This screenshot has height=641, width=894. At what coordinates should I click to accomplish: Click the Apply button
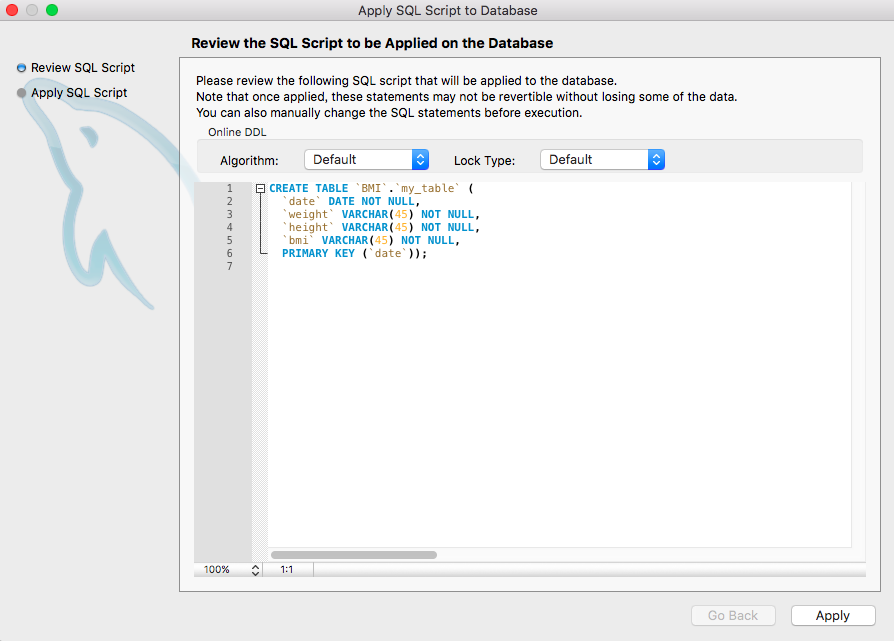[x=833, y=615]
